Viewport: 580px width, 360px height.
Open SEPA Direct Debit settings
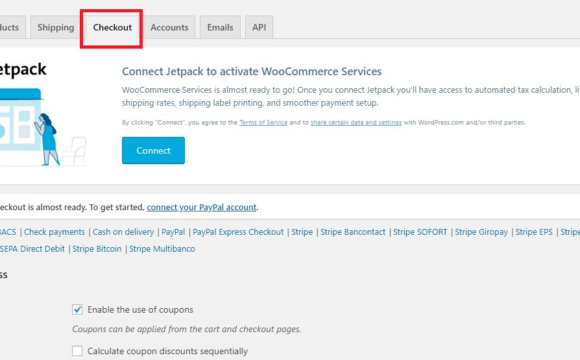(x=32, y=249)
